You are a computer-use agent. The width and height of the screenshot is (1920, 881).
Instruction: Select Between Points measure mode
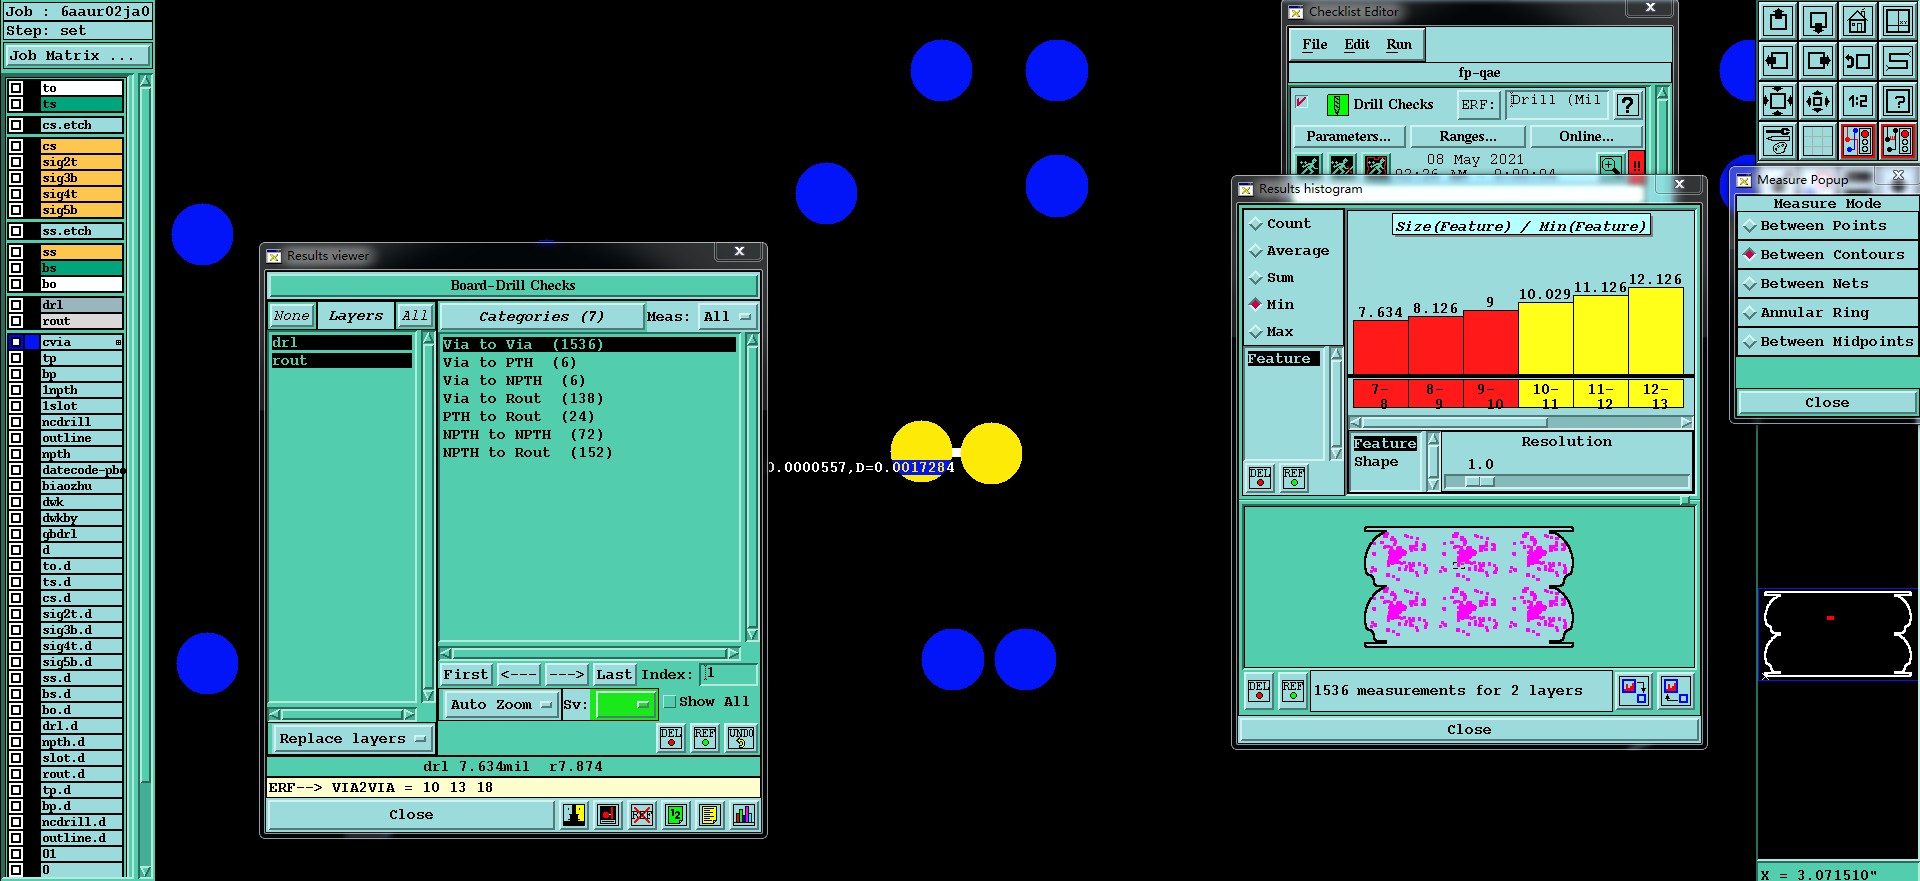pyautogui.click(x=1826, y=226)
